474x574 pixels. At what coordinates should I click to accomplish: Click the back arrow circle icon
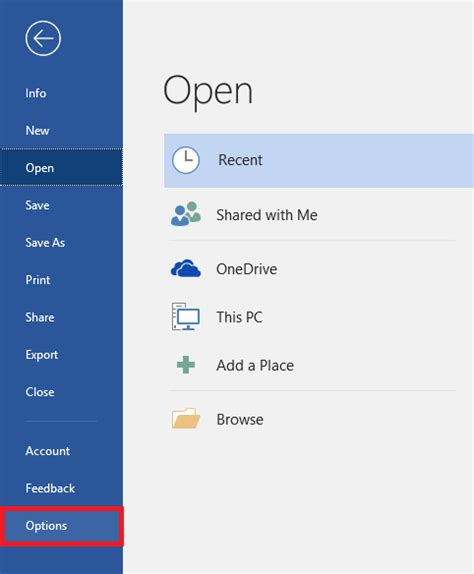click(x=43, y=38)
